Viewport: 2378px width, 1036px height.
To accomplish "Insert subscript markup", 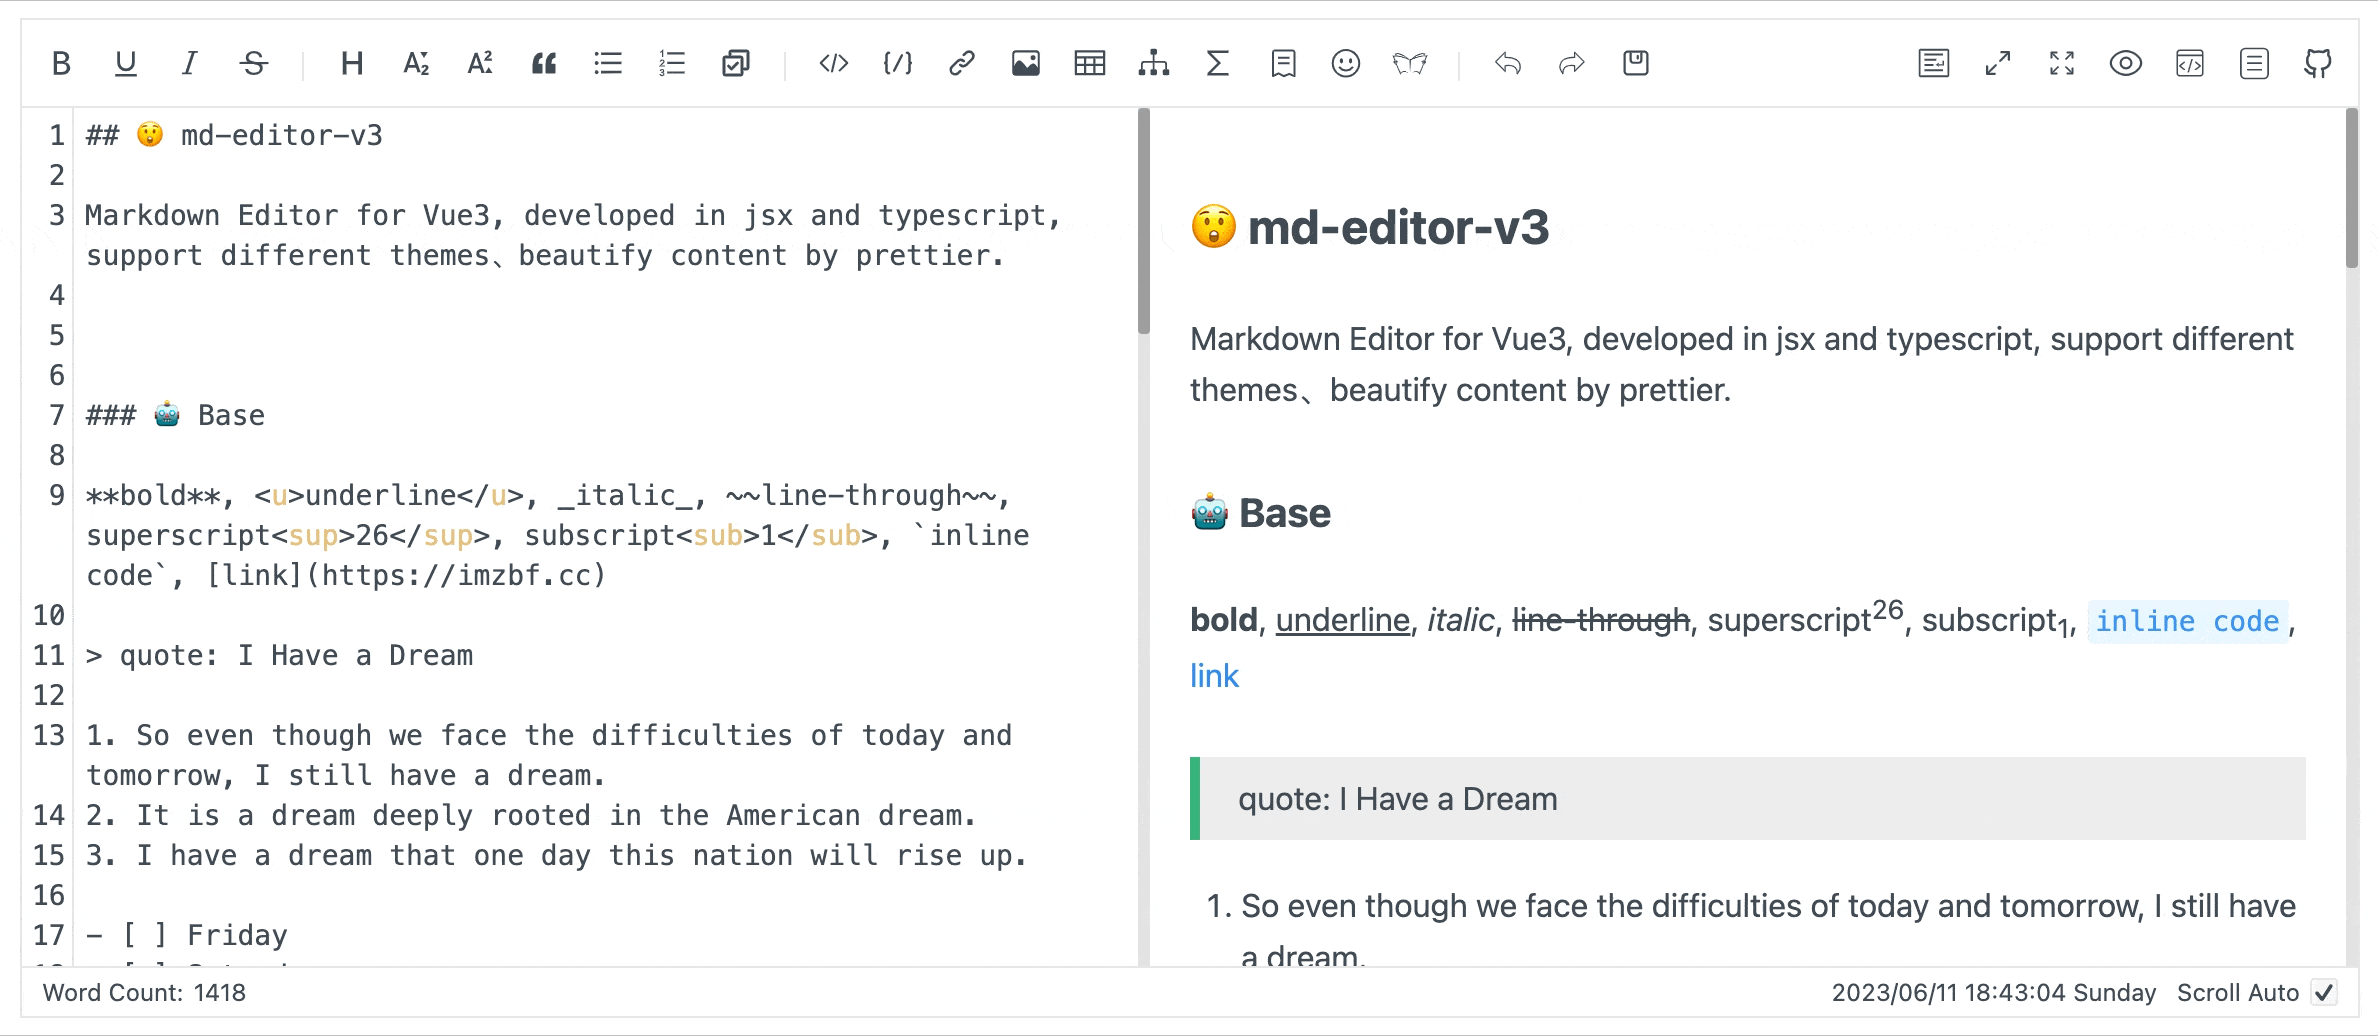I will tap(416, 64).
